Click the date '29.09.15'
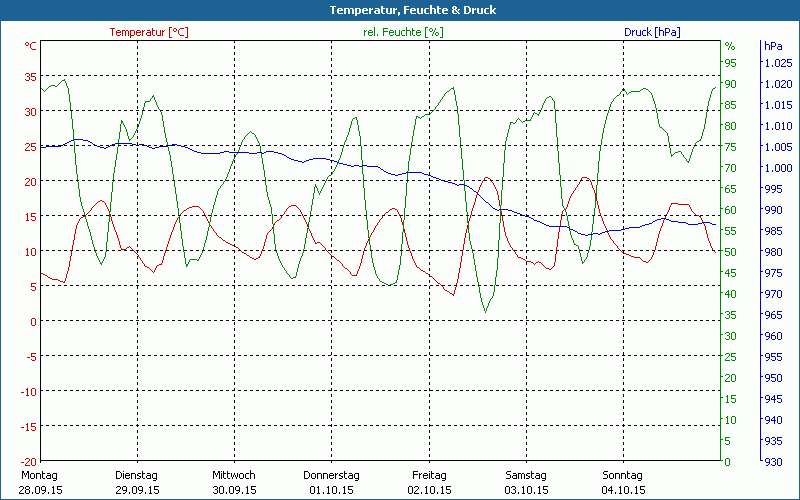The image size is (800, 500). point(138,490)
